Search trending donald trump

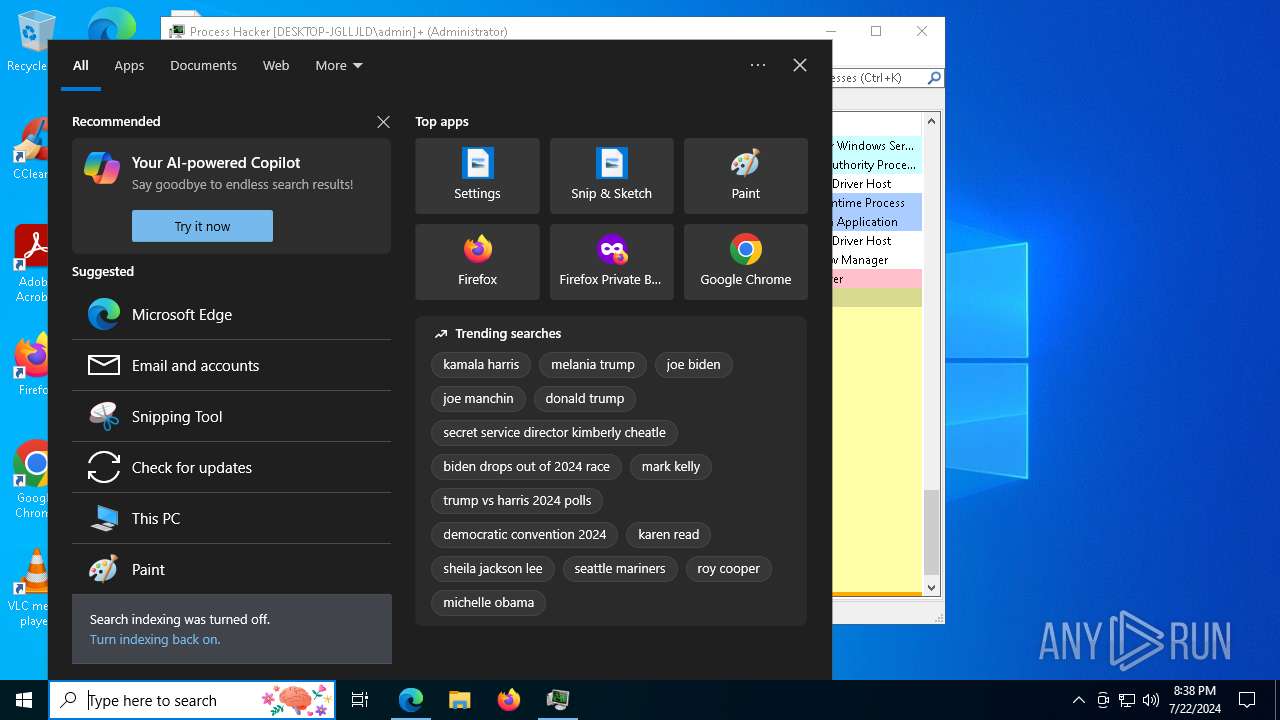585,399
